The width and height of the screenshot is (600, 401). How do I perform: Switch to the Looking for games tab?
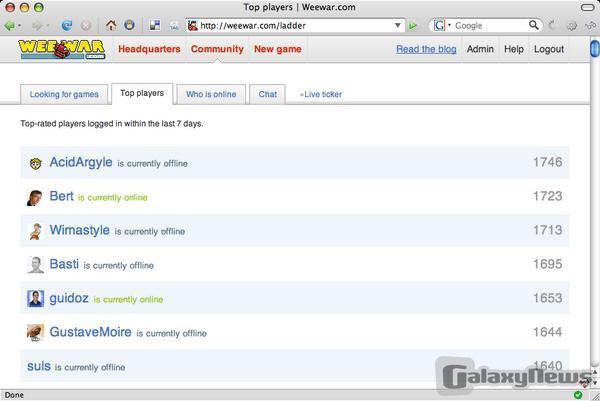point(64,94)
